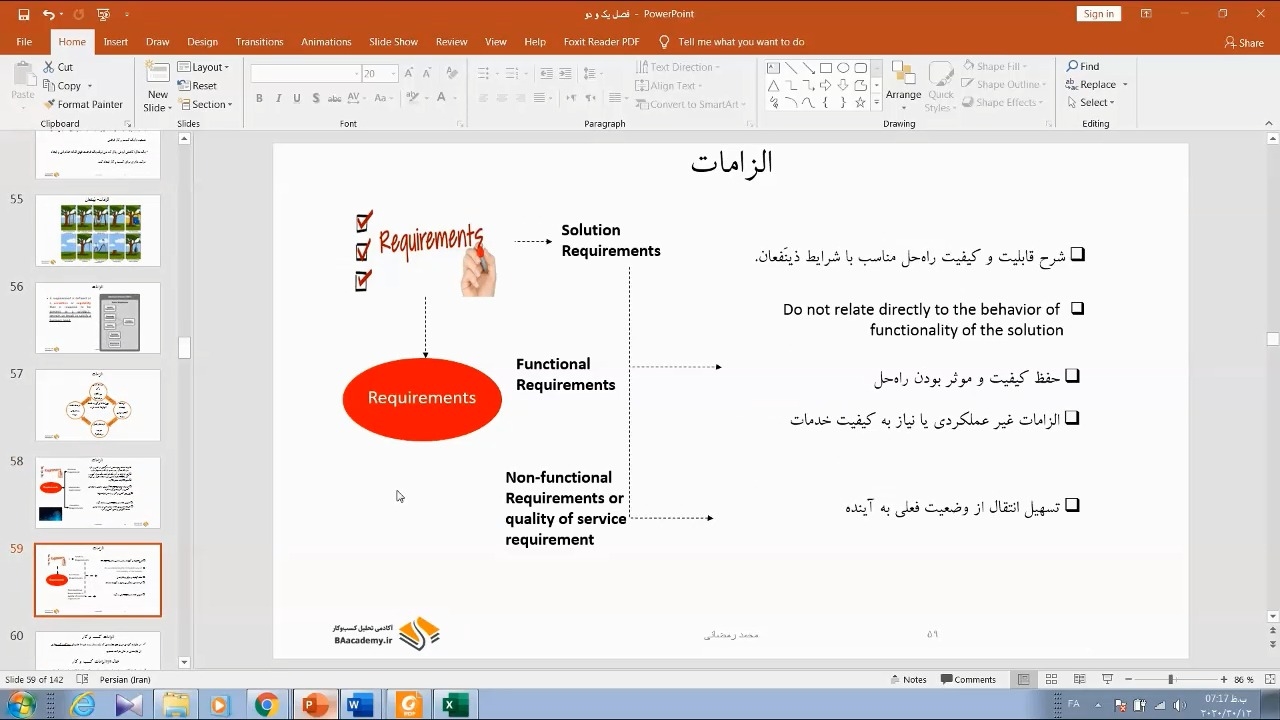
Task: Click the Format Painter tool
Action: (83, 104)
